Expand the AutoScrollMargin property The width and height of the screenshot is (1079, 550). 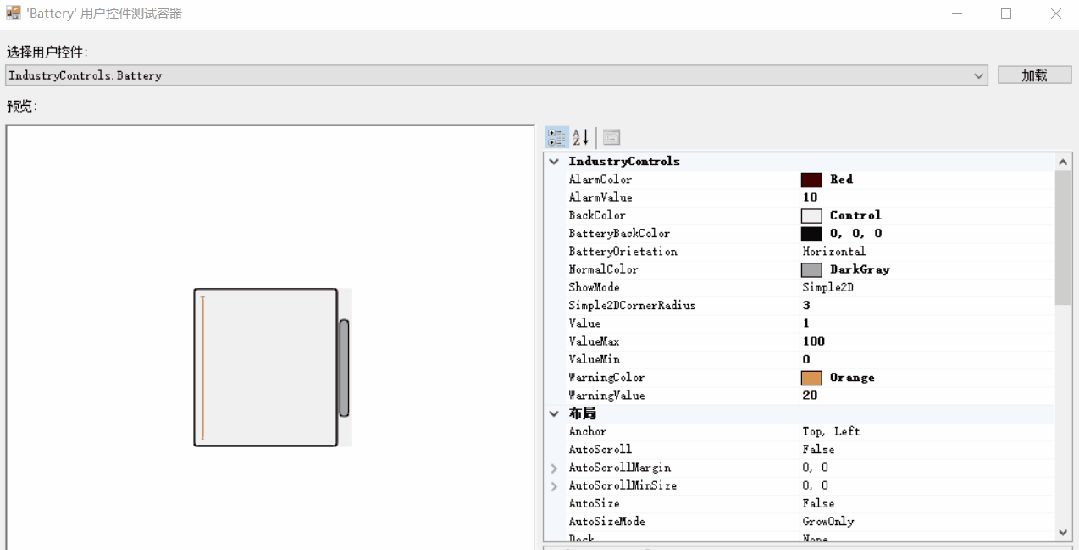click(554, 467)
